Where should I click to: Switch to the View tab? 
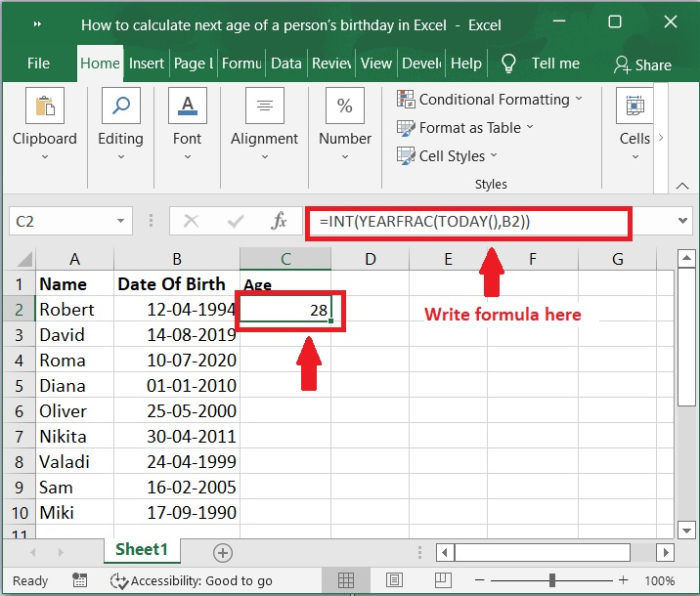point(376,63)
